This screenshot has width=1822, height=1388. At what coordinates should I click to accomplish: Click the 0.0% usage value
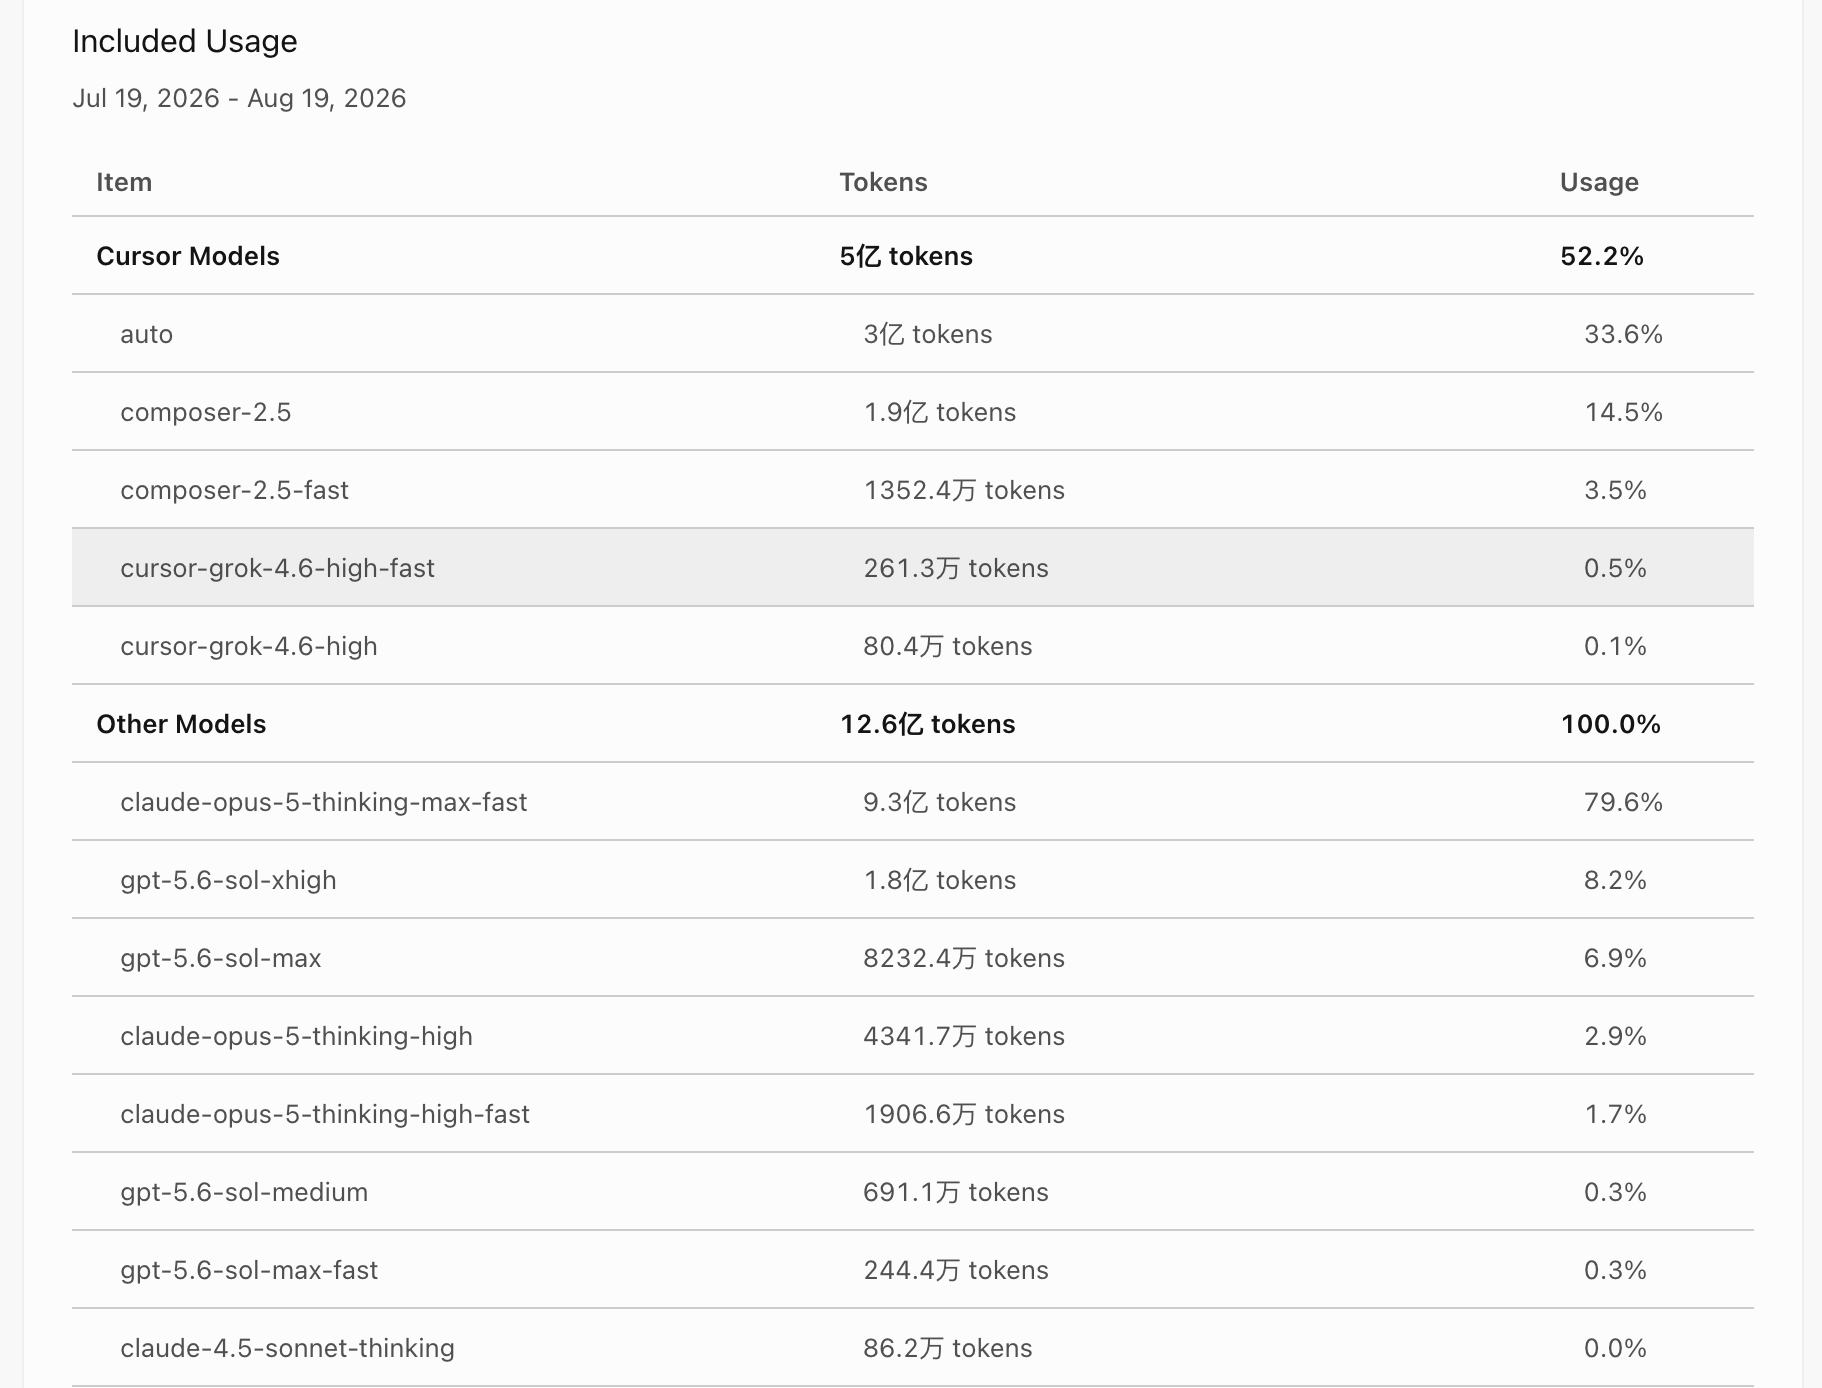point(1615,1348)
